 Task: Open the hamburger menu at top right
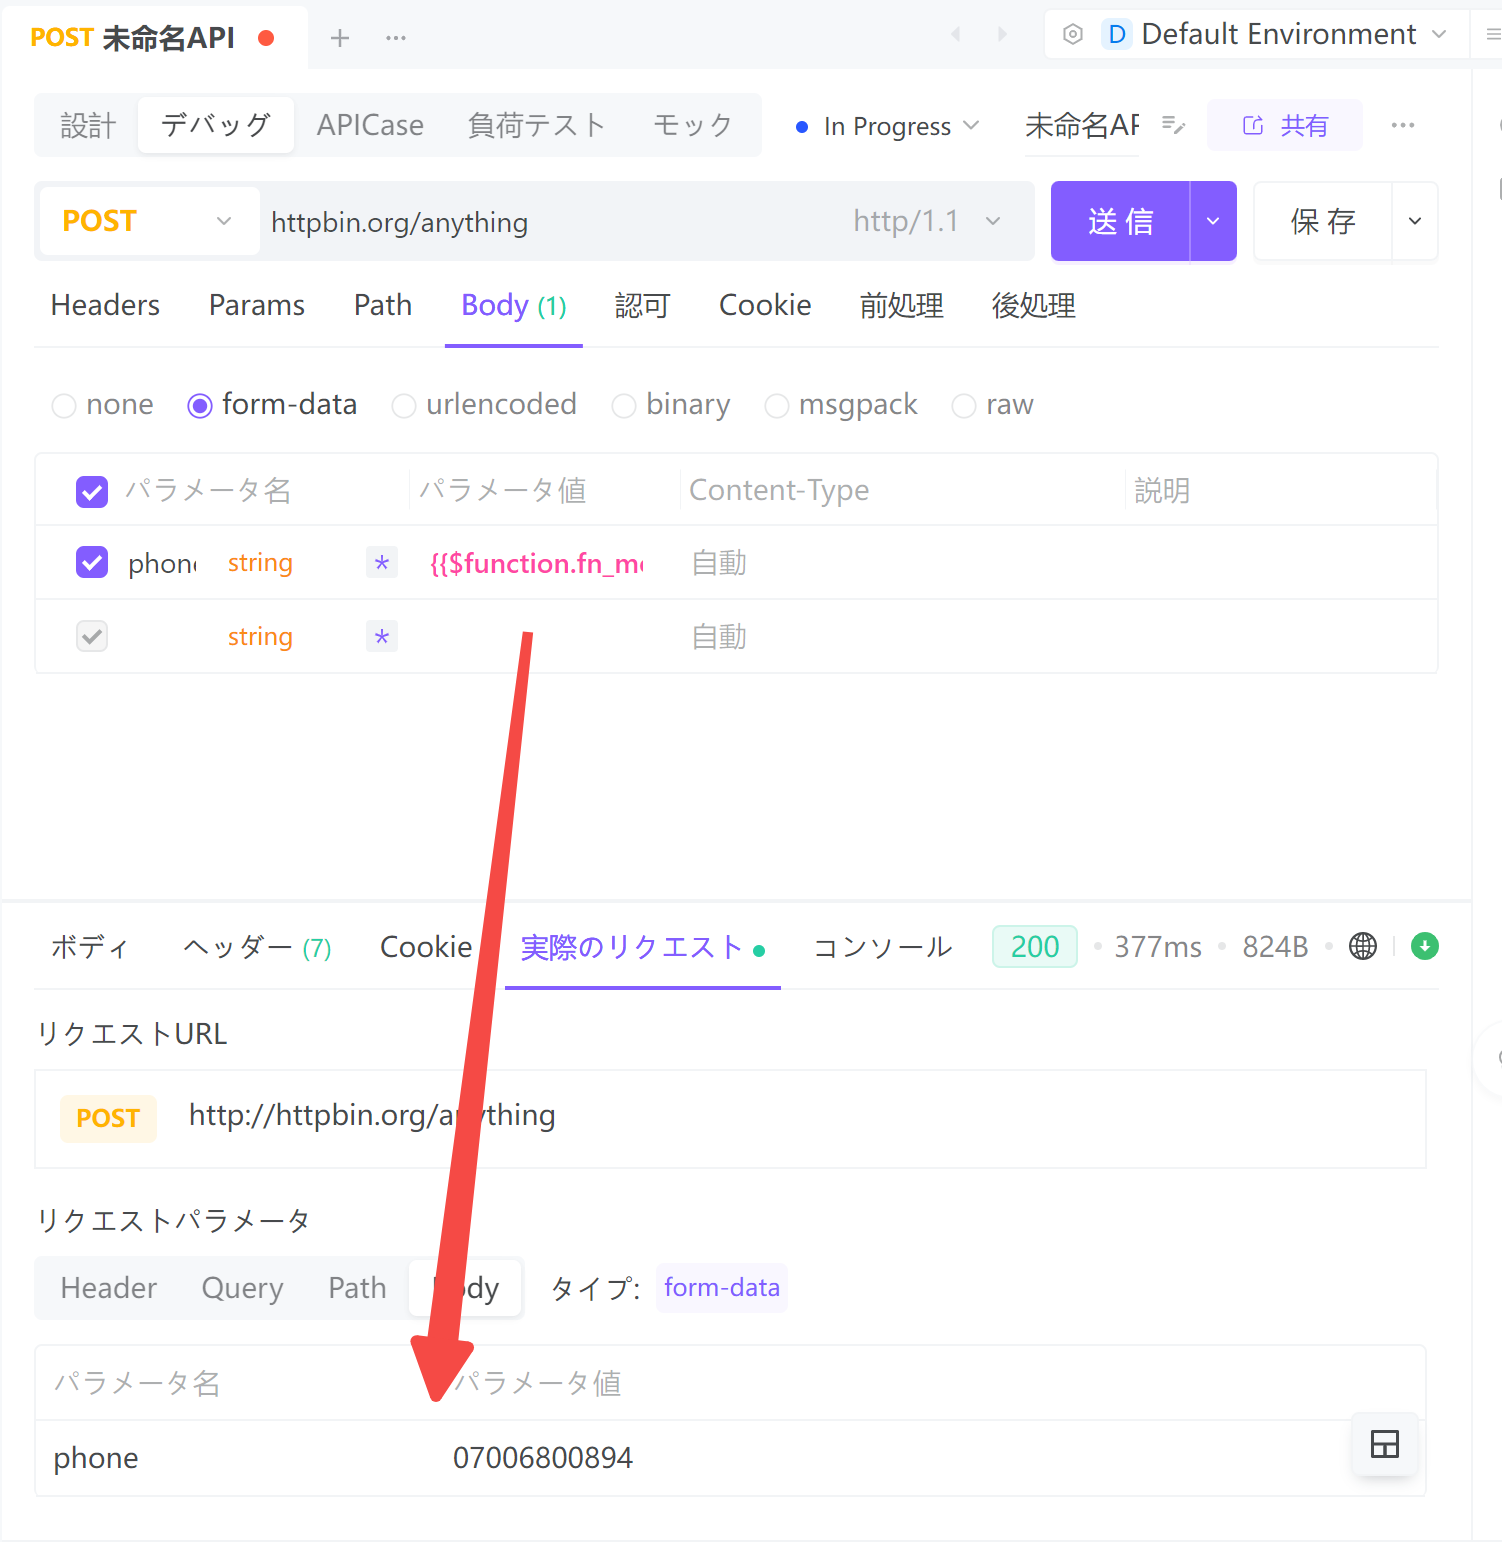click(x=1491, y=34)
